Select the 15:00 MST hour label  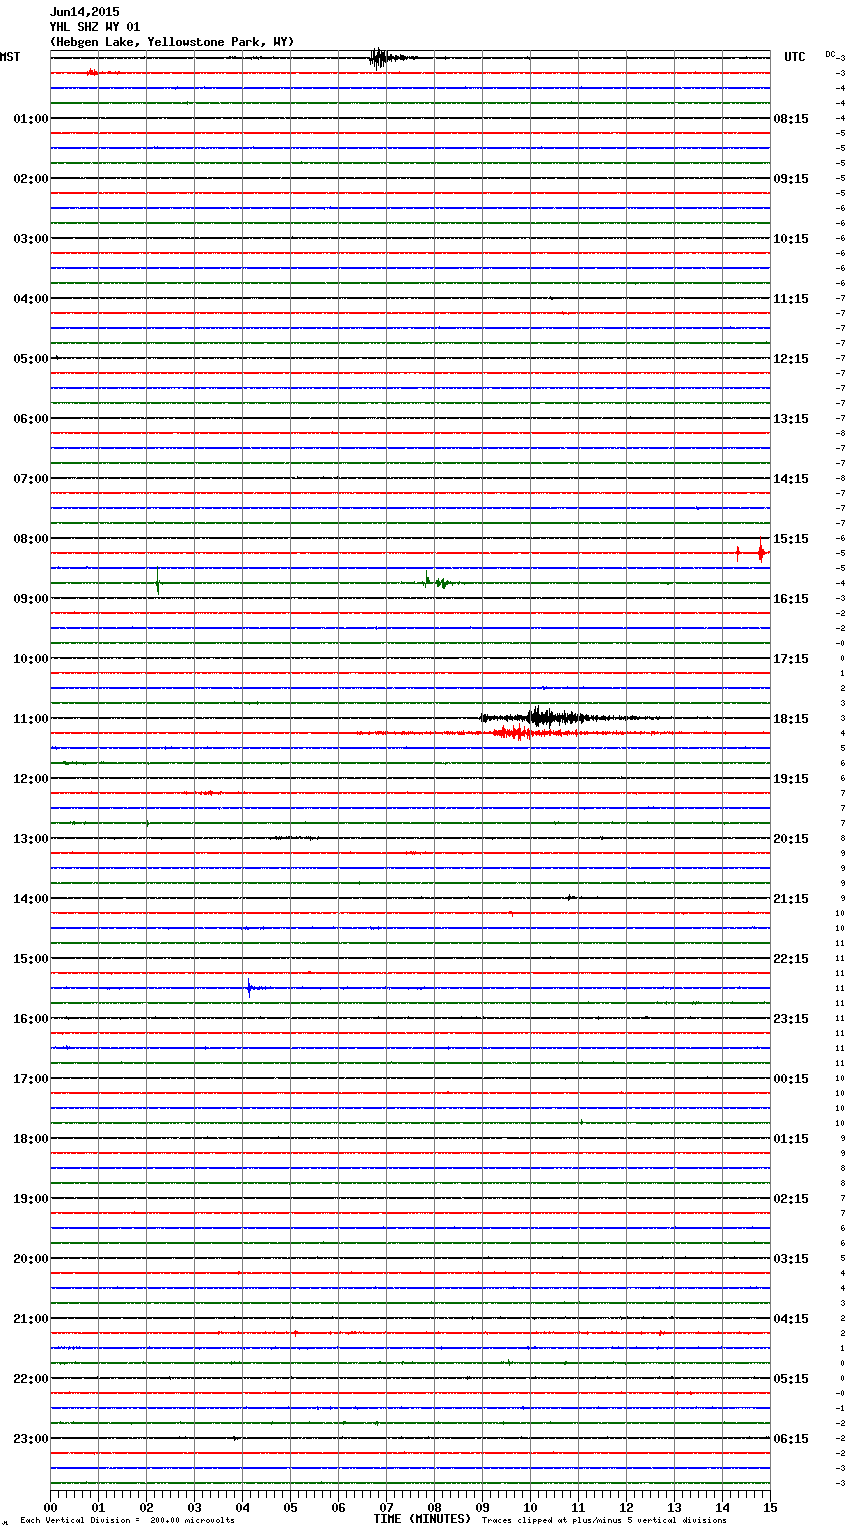pyautogui.click(x=31, y=959)
